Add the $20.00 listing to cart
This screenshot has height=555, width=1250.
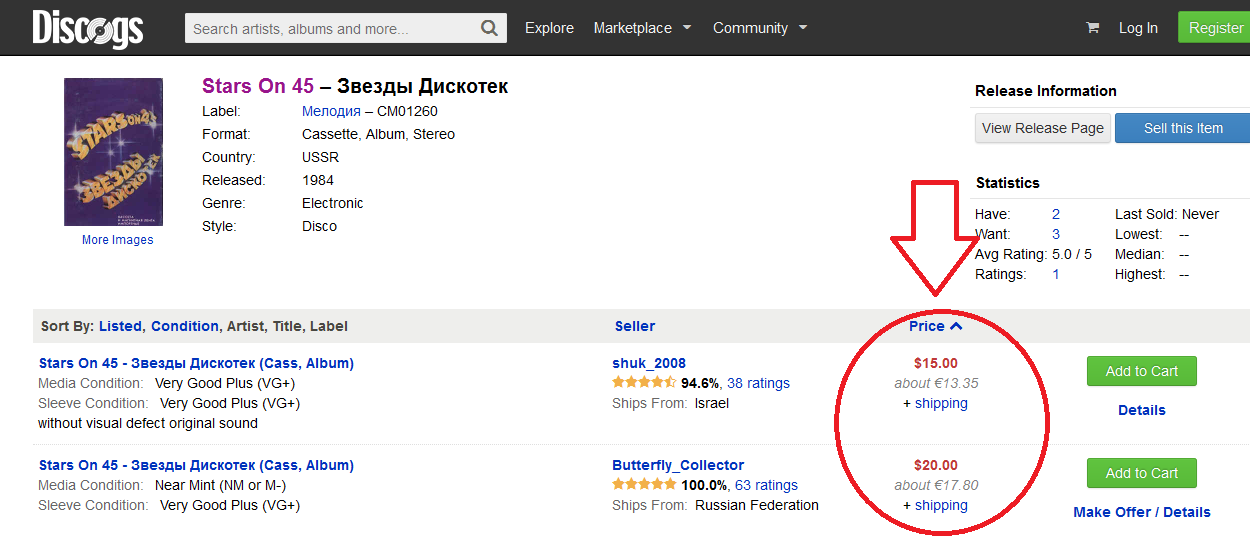[1142, 473]
